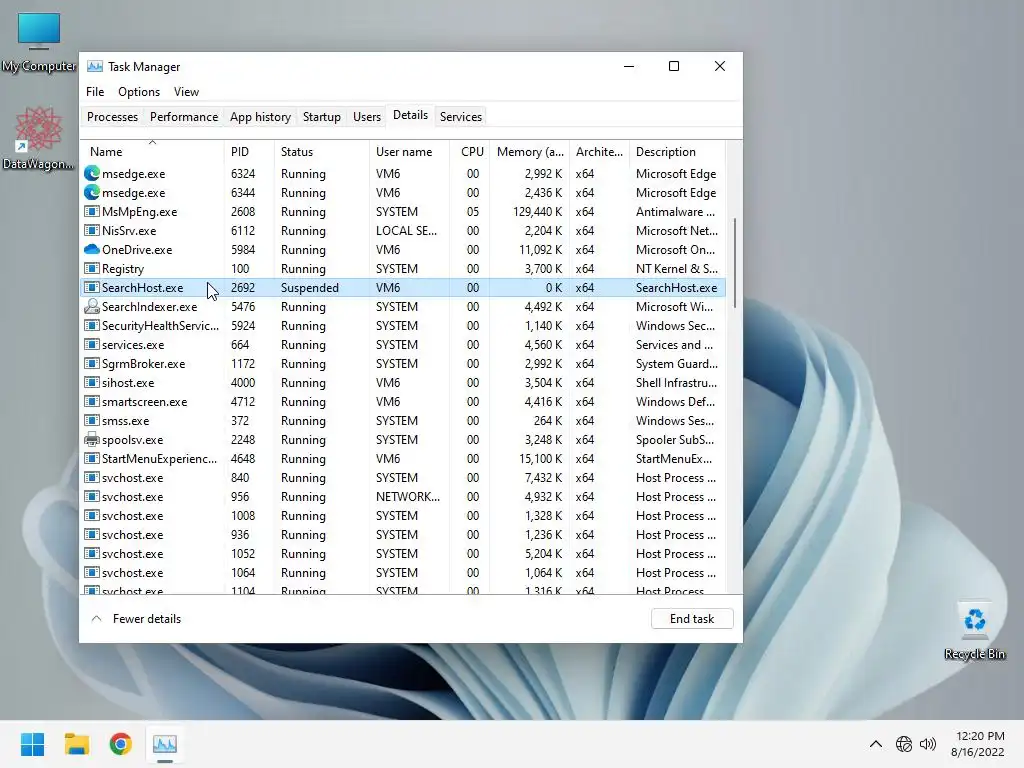1024x768 pixels.
Task: Click the 'NETWORK...' user name cell
Action: (408, 496)
